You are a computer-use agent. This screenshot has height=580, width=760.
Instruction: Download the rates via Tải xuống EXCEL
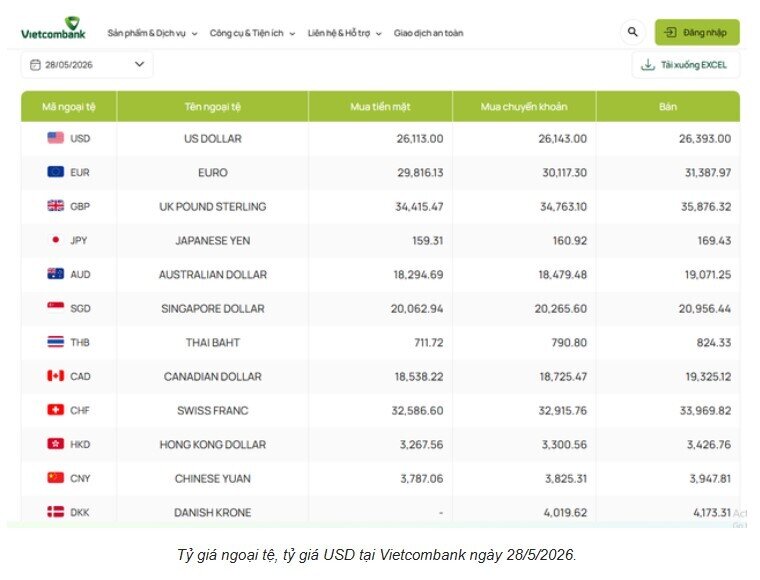(x=686, y=65)
